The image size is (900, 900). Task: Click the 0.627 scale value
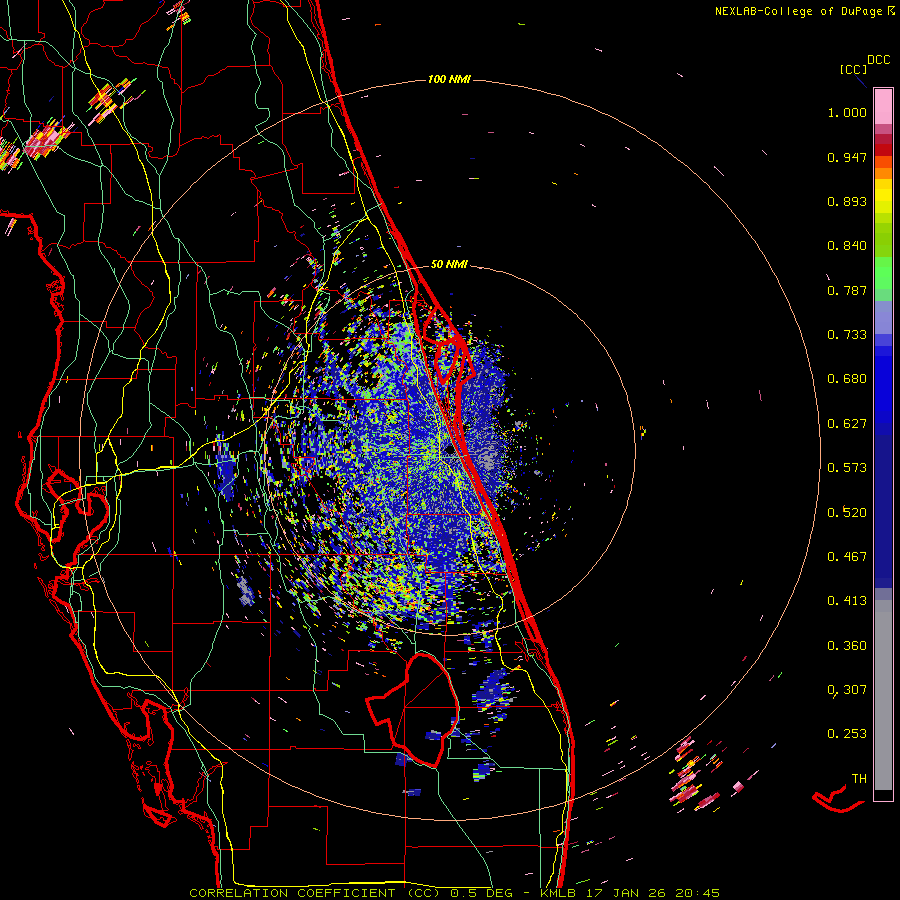click(x=847, y=424)
